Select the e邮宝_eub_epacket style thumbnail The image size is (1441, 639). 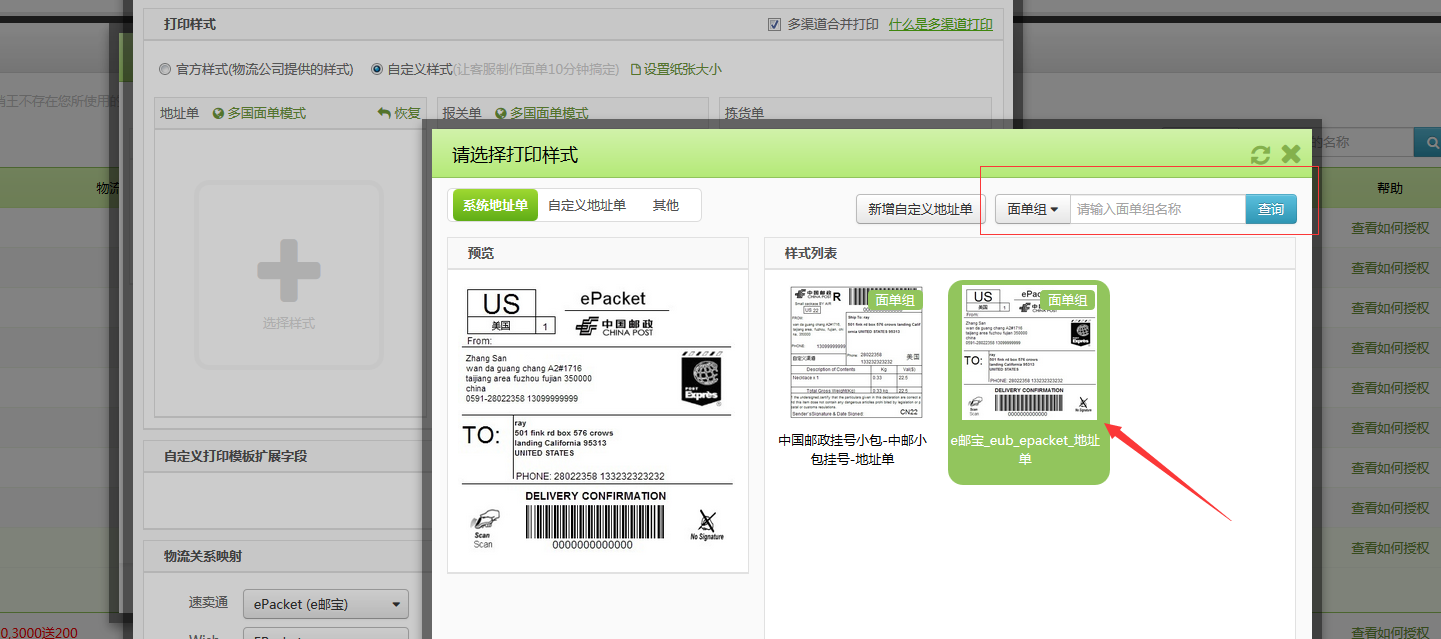coord(1029,352)
